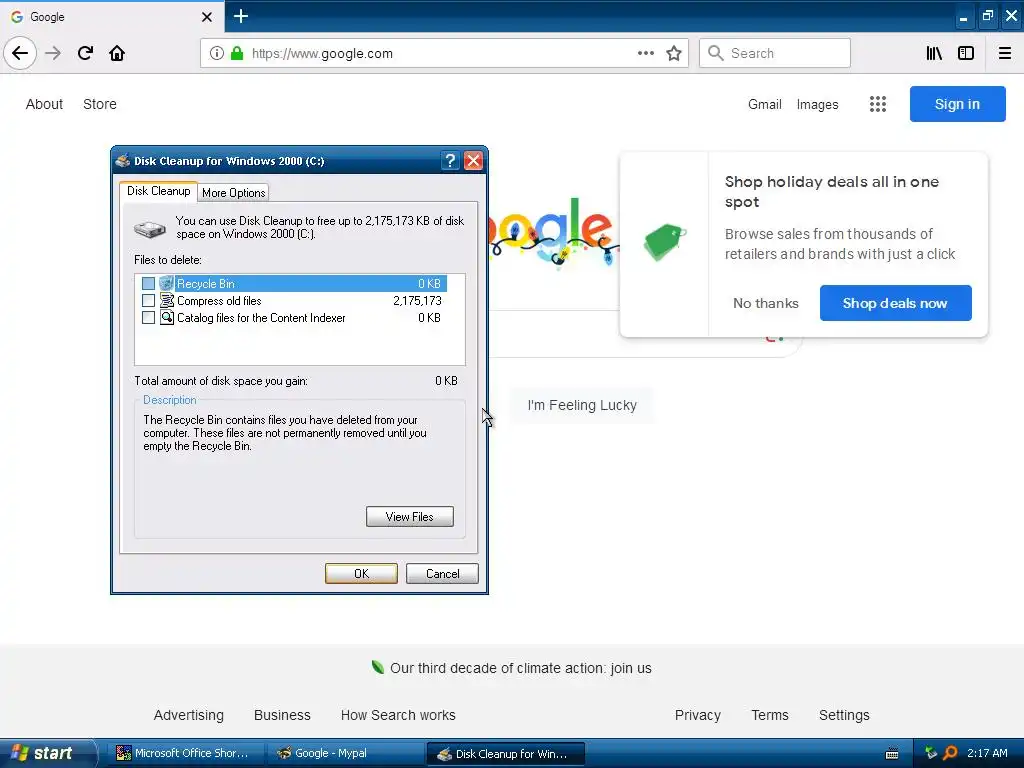The height and width of the screenshot is (768, 1024).
Task: Click View Files button
Action: (x=409, y=517)
